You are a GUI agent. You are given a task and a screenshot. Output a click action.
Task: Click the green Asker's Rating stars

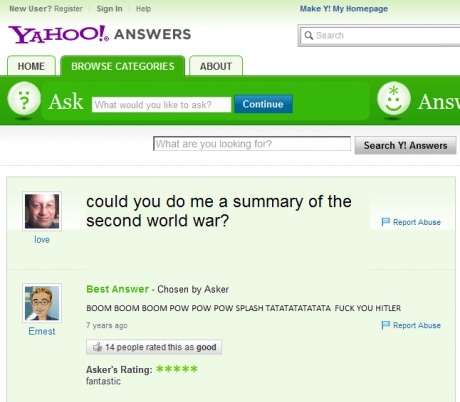point(177,369)
